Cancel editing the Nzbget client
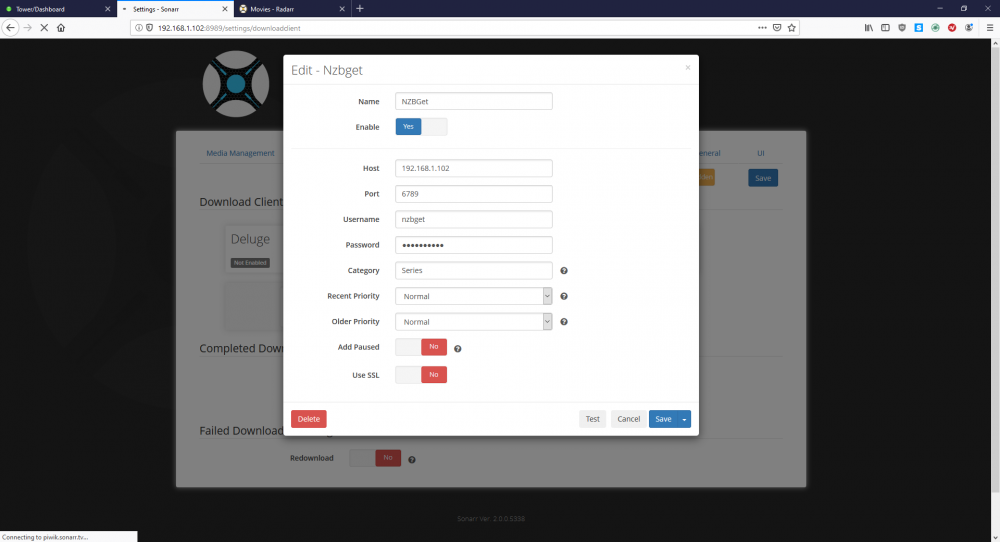Screen dimensions: 1000x542 pyautogui.click(x=628, y=419)
